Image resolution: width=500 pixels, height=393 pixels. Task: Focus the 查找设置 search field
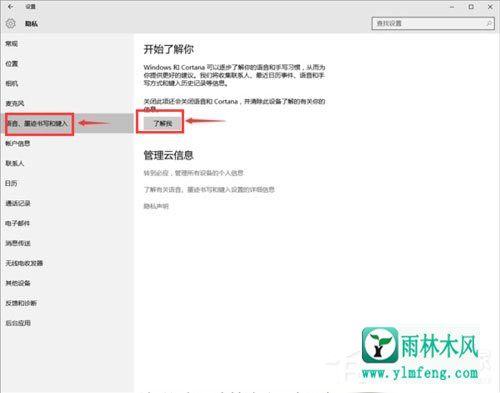click(x=433, y=23)
